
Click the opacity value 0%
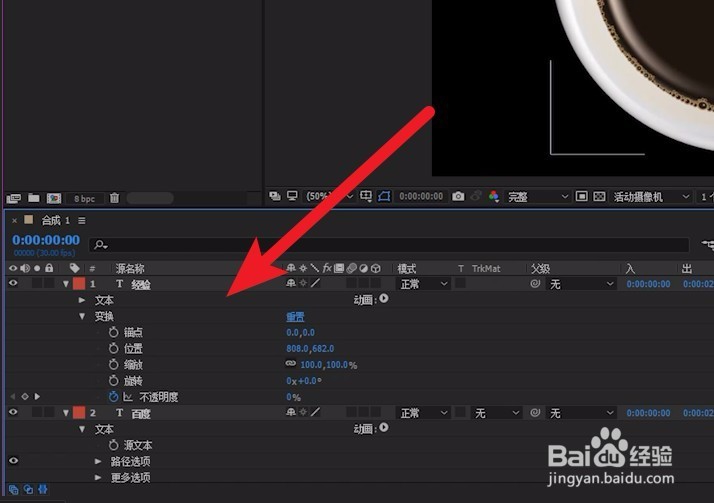point(293,397)
